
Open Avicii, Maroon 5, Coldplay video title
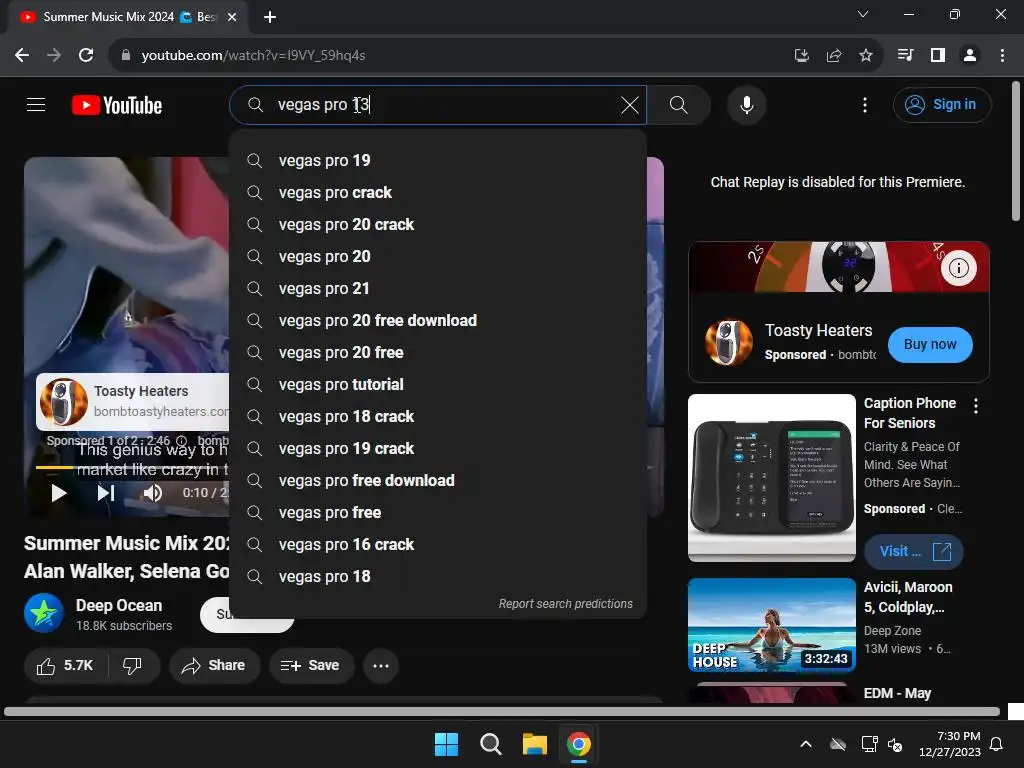coord(908,597)
